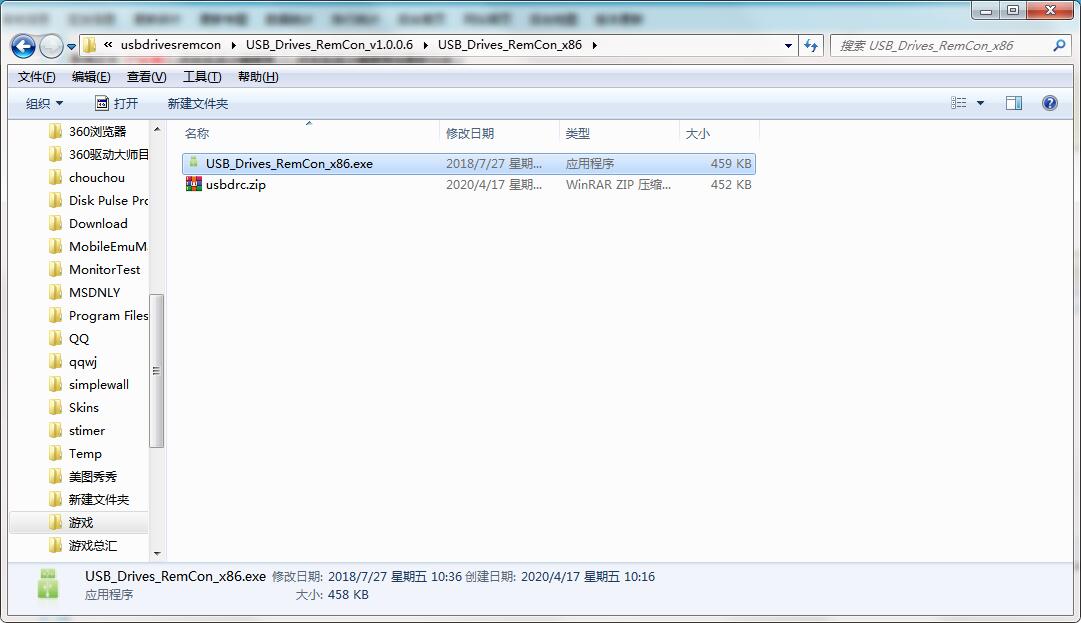This screenshot has height=623, width=1081.
Task: Click the Skins folder icon in tree
Action: 56,407
